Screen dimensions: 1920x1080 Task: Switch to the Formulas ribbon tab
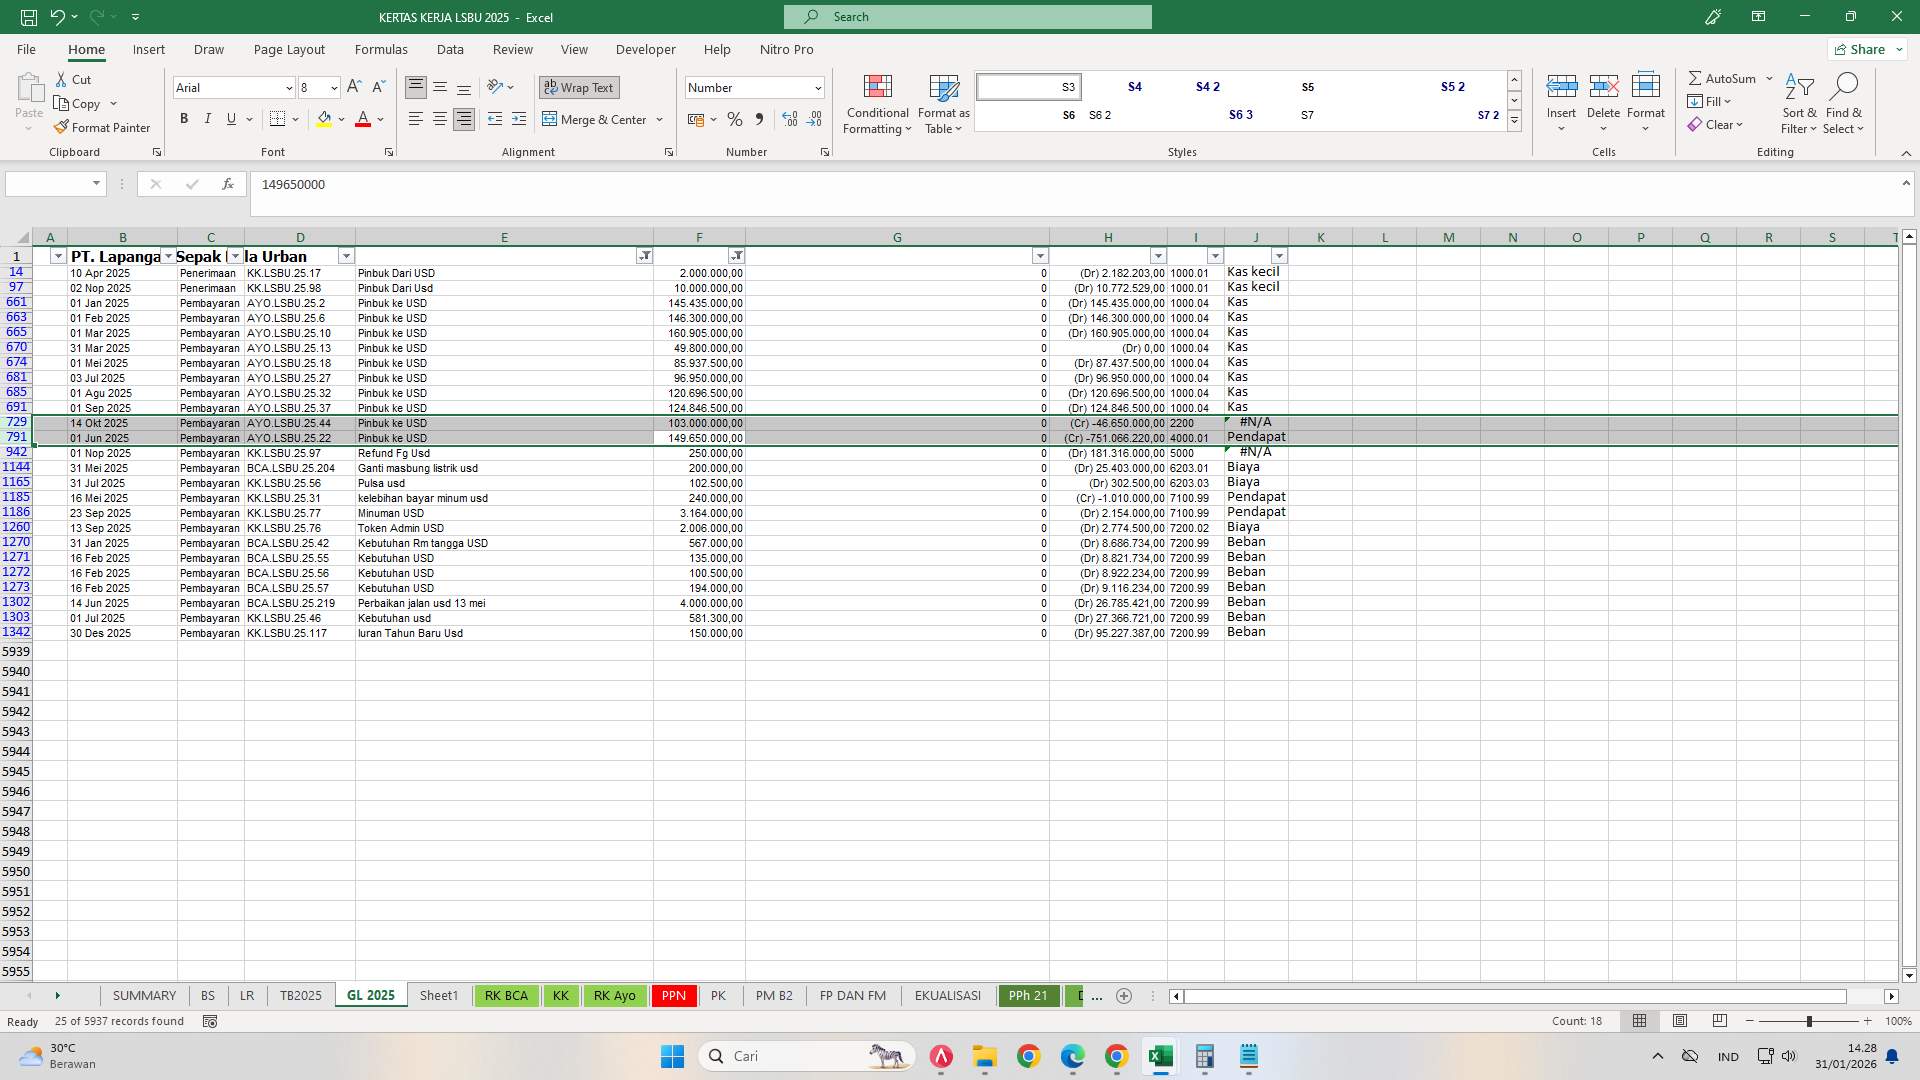coord(381,49)
